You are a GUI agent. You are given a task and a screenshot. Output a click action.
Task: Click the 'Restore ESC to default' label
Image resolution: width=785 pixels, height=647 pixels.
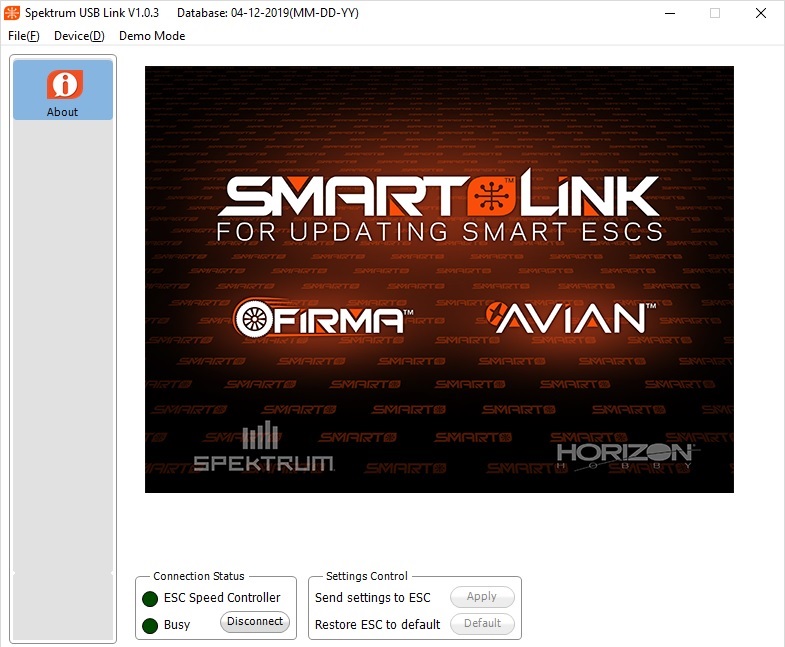(377, 625)
